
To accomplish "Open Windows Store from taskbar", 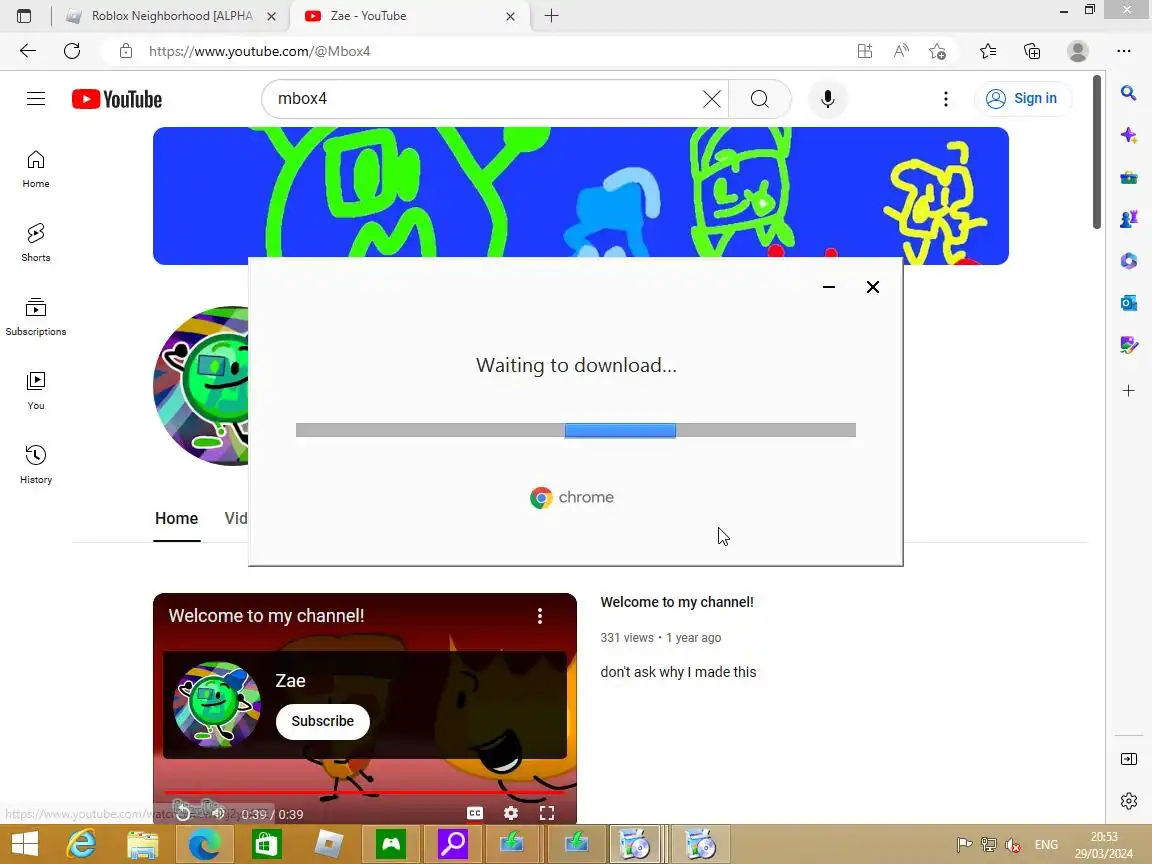I will click(x=267, y=844).
